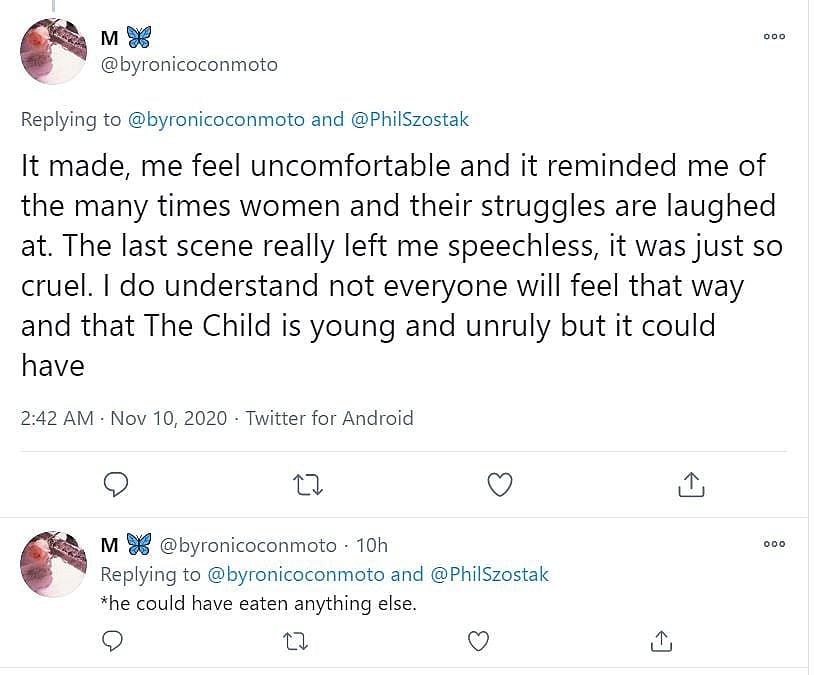This screenshot has width=815, height=675.
Task: Click @byronicoconmoto mention in main reply line
Action: coord(217,120)
